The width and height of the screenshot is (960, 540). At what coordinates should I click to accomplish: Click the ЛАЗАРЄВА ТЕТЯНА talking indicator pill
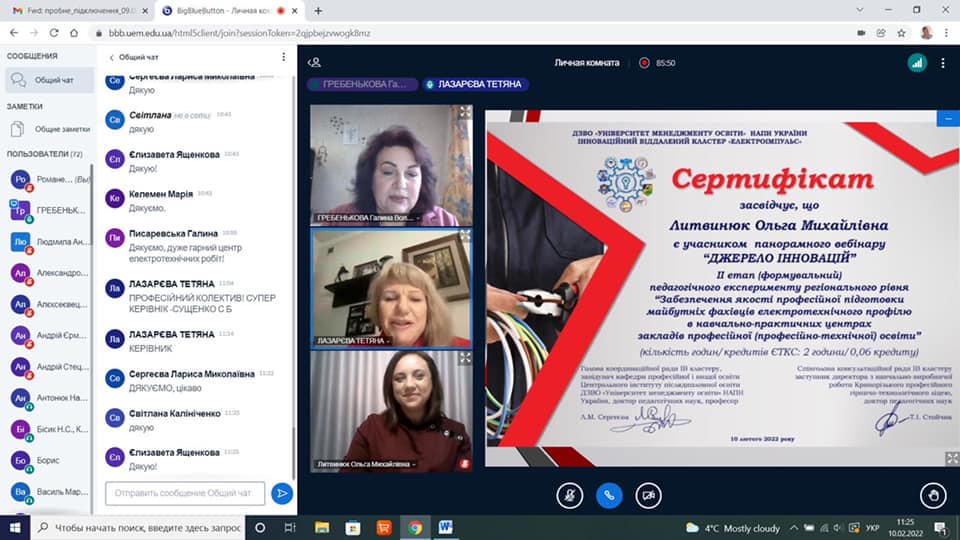(475, 85)
